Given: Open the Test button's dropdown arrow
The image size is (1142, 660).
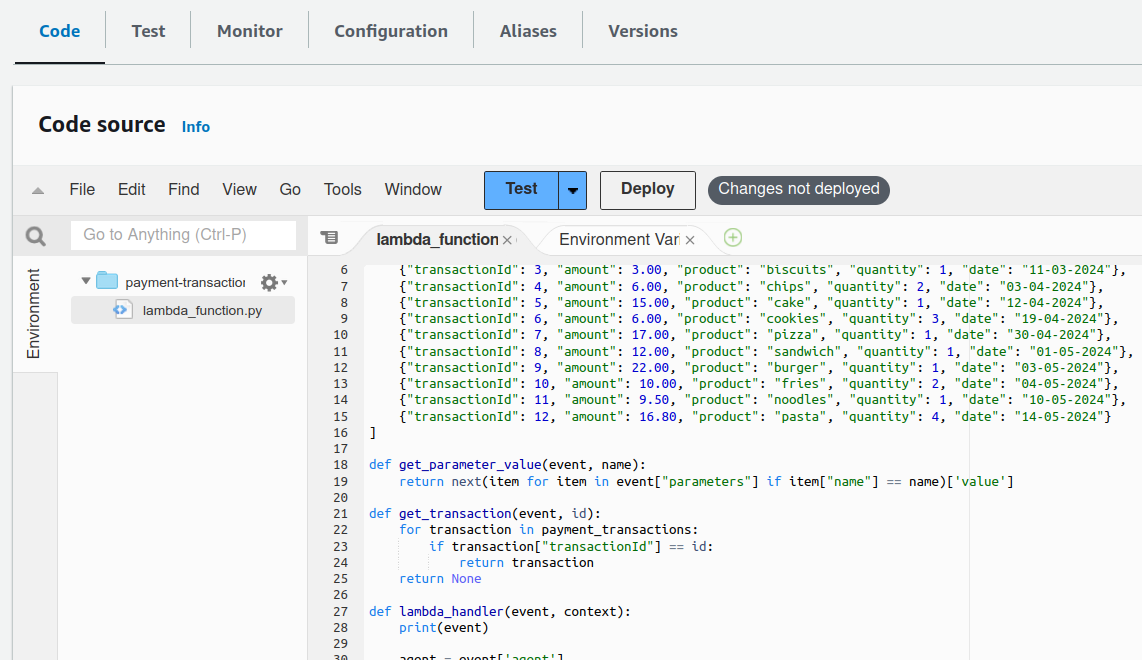Looking at the screenshot, I should [572, 189].
